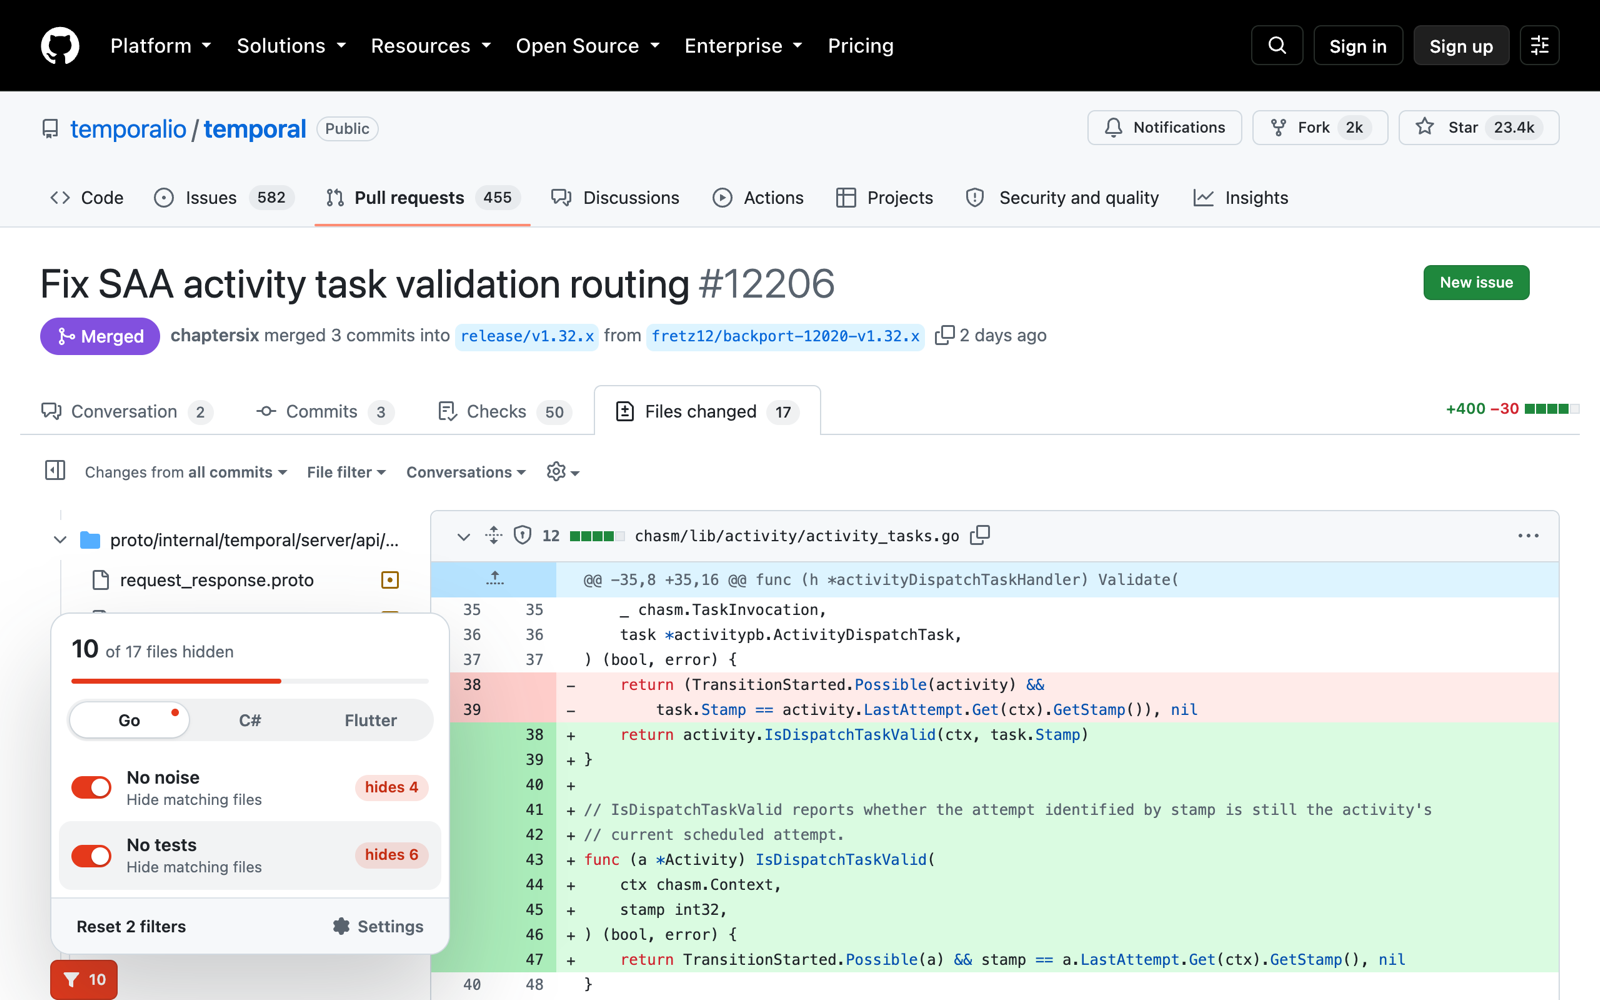
Task: Click the Sign in button
Action: [x=1358, y=46]
